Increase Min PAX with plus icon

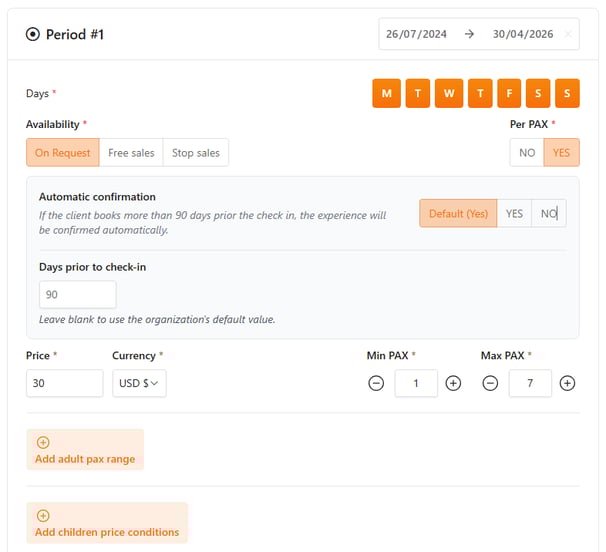coord(453,384)
